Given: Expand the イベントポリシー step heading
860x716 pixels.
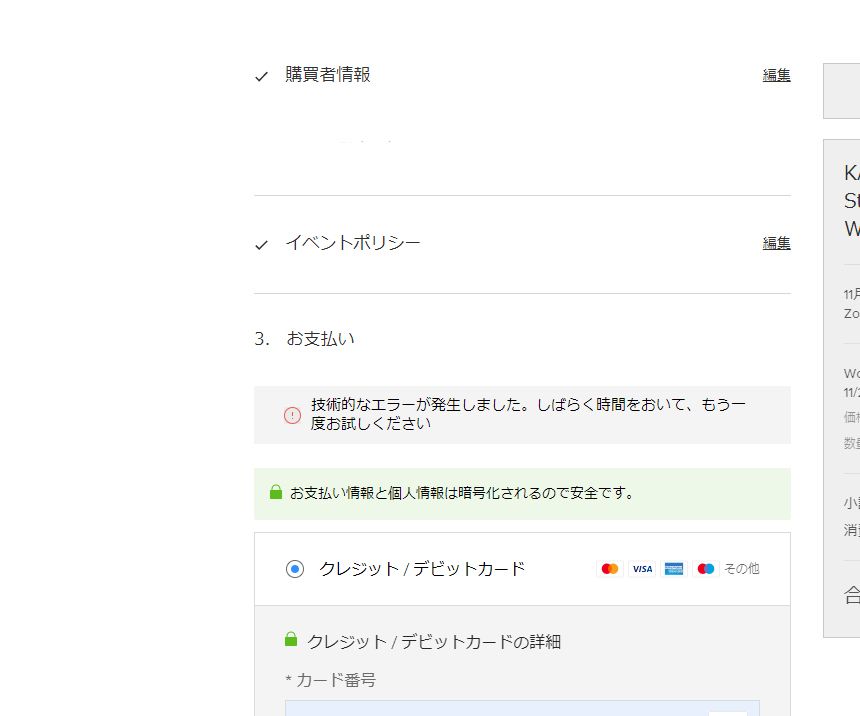Looking at the screenshot, I should click(x=352, y=243).
